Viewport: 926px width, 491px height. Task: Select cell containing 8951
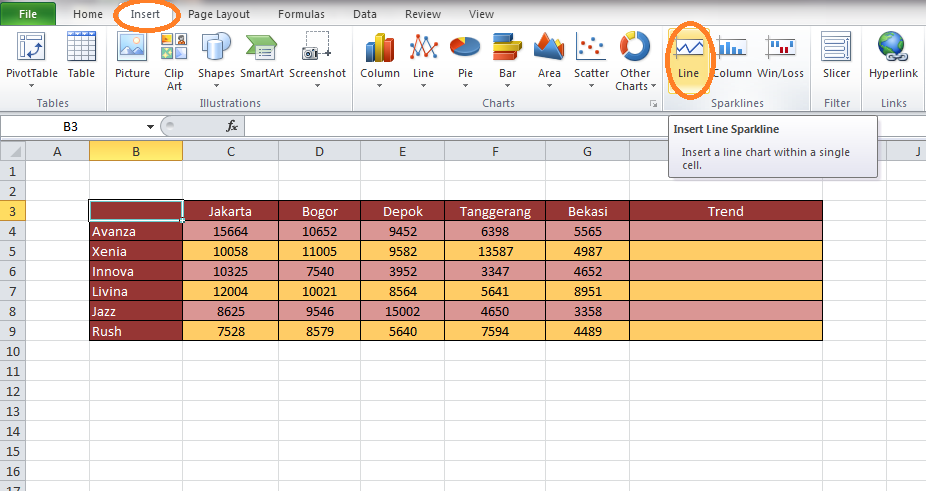[588, 291]
